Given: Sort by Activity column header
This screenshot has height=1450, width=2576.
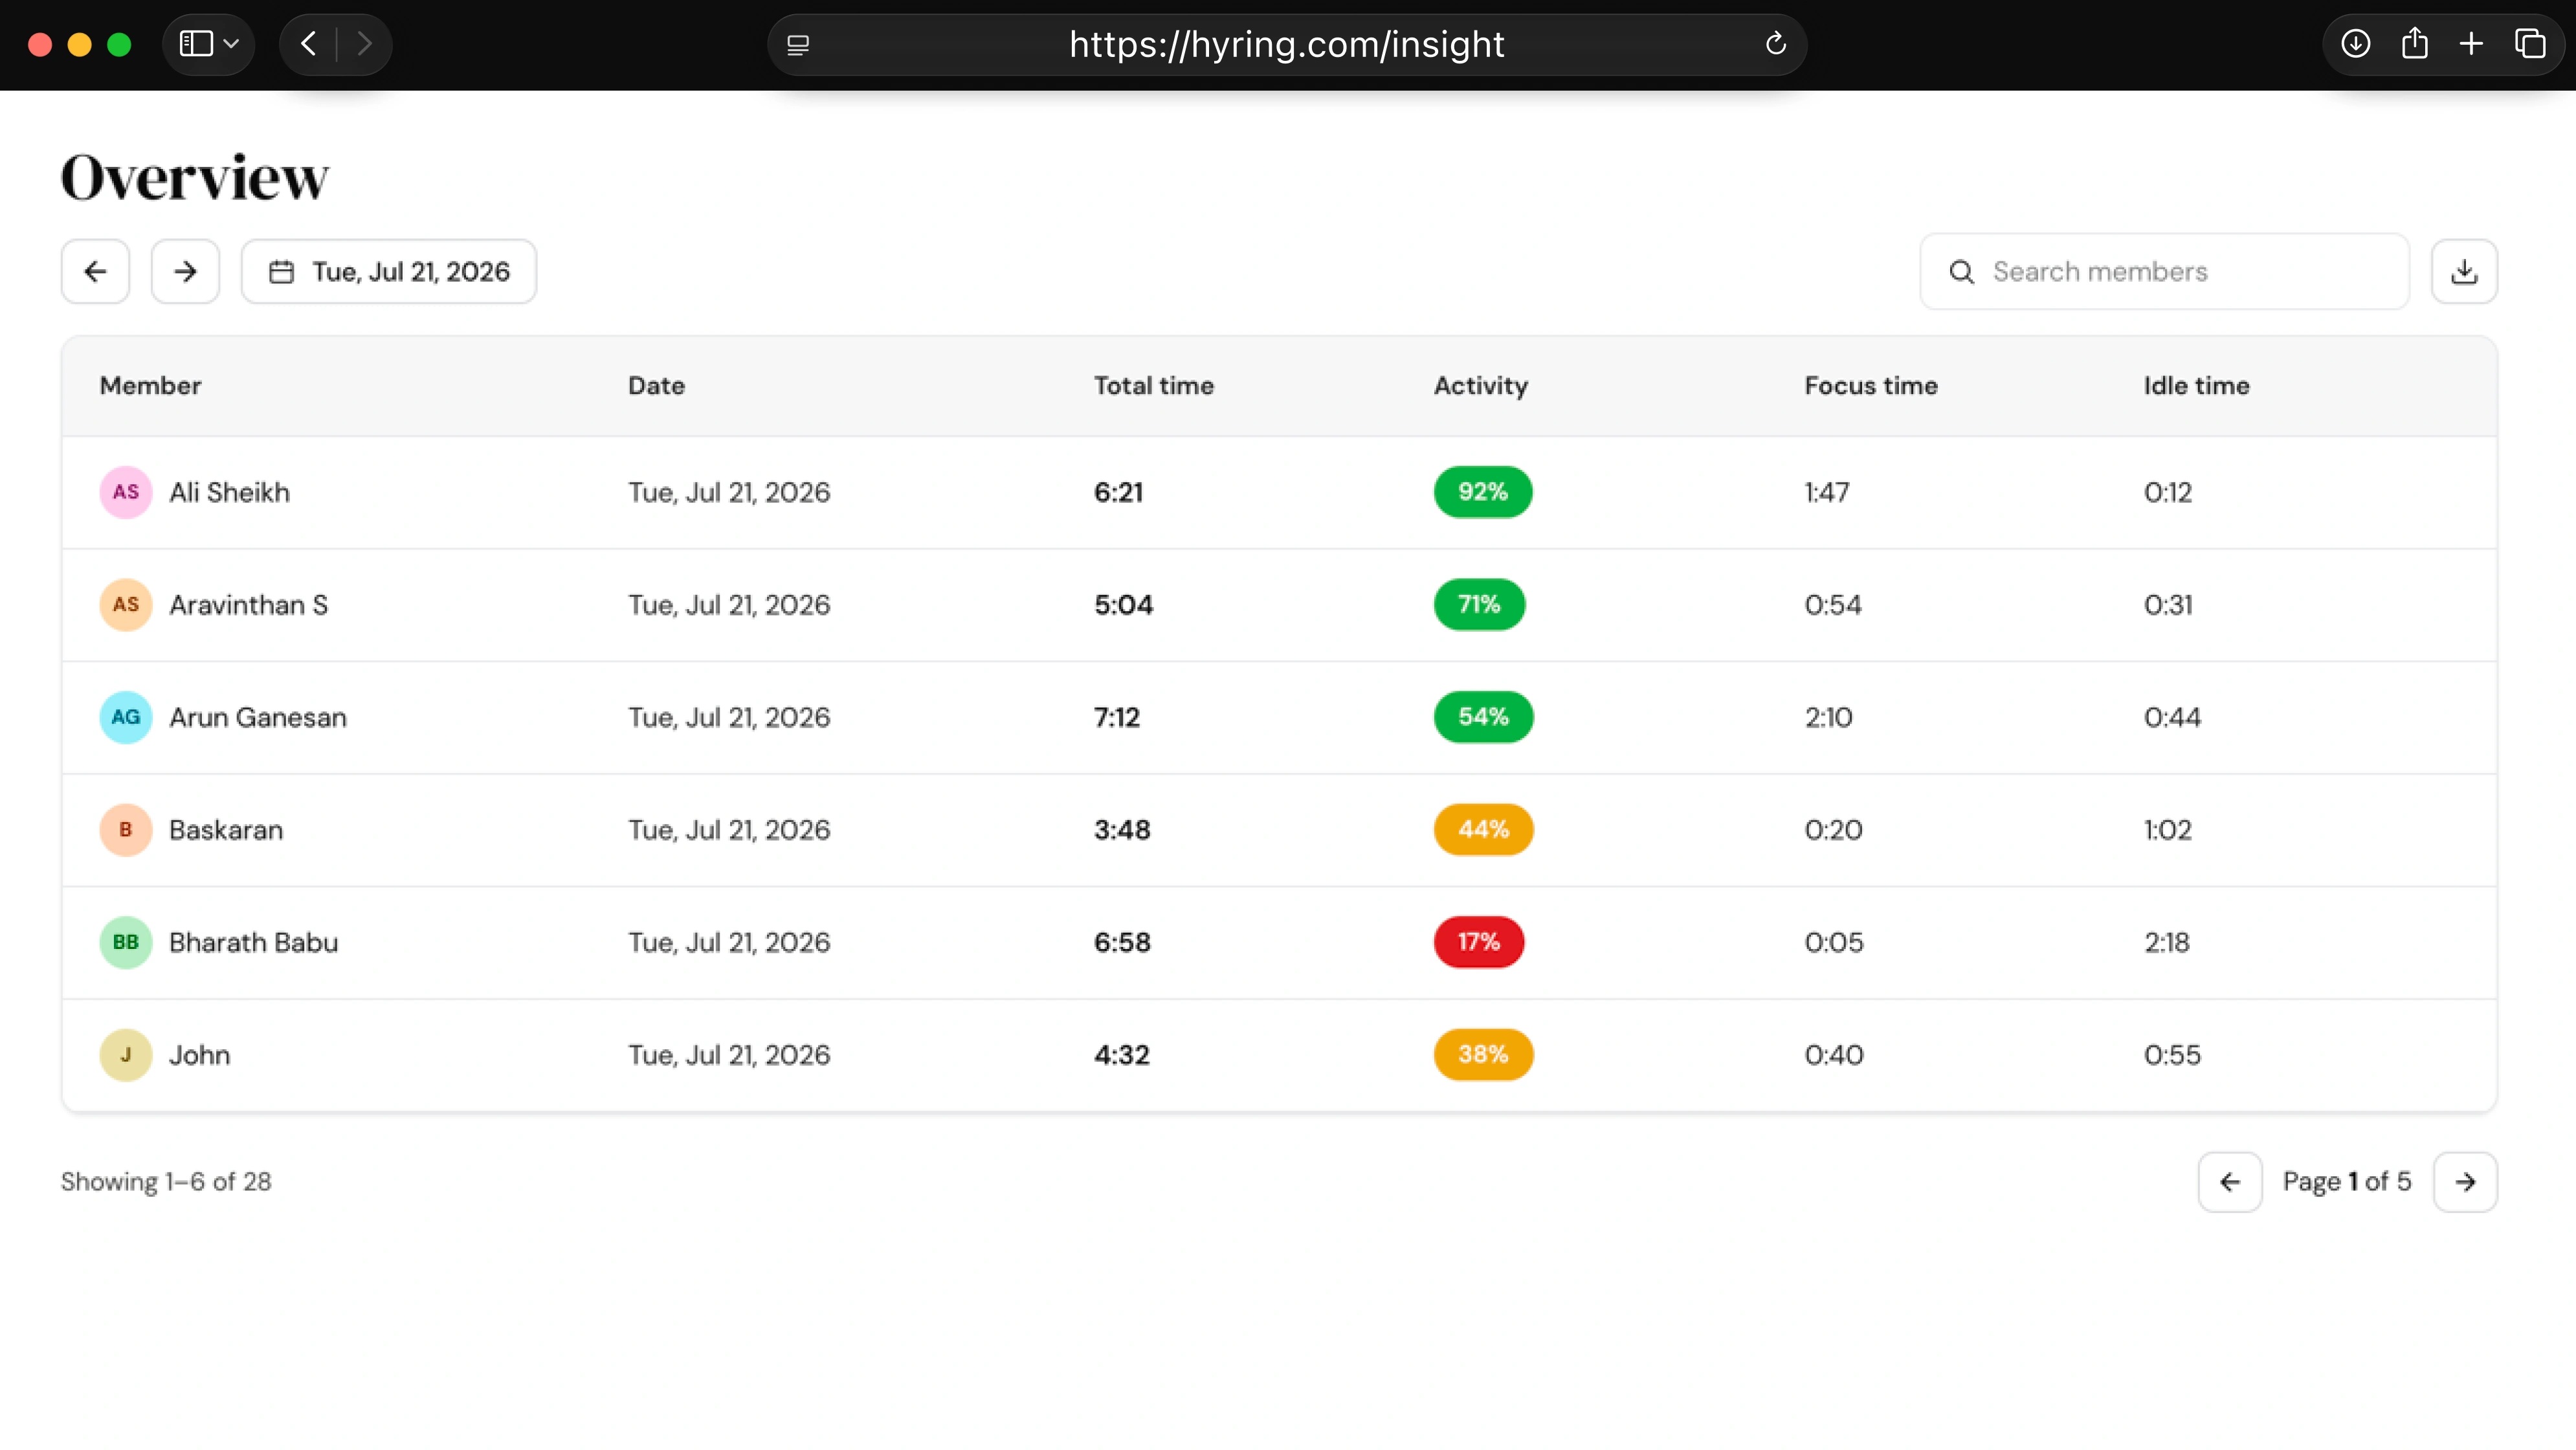Looking at the screenshot, I should point(1480,386).
